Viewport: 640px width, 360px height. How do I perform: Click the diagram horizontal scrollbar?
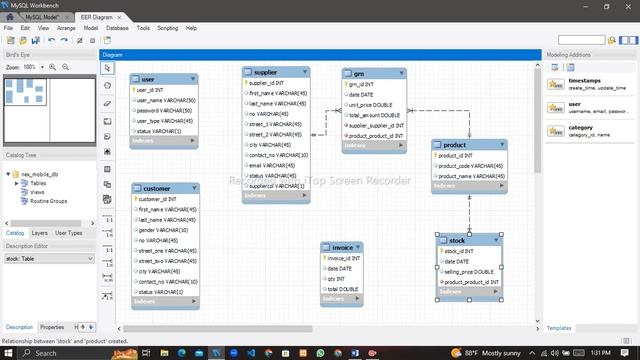pyautogui.click(x=218, y=329)
